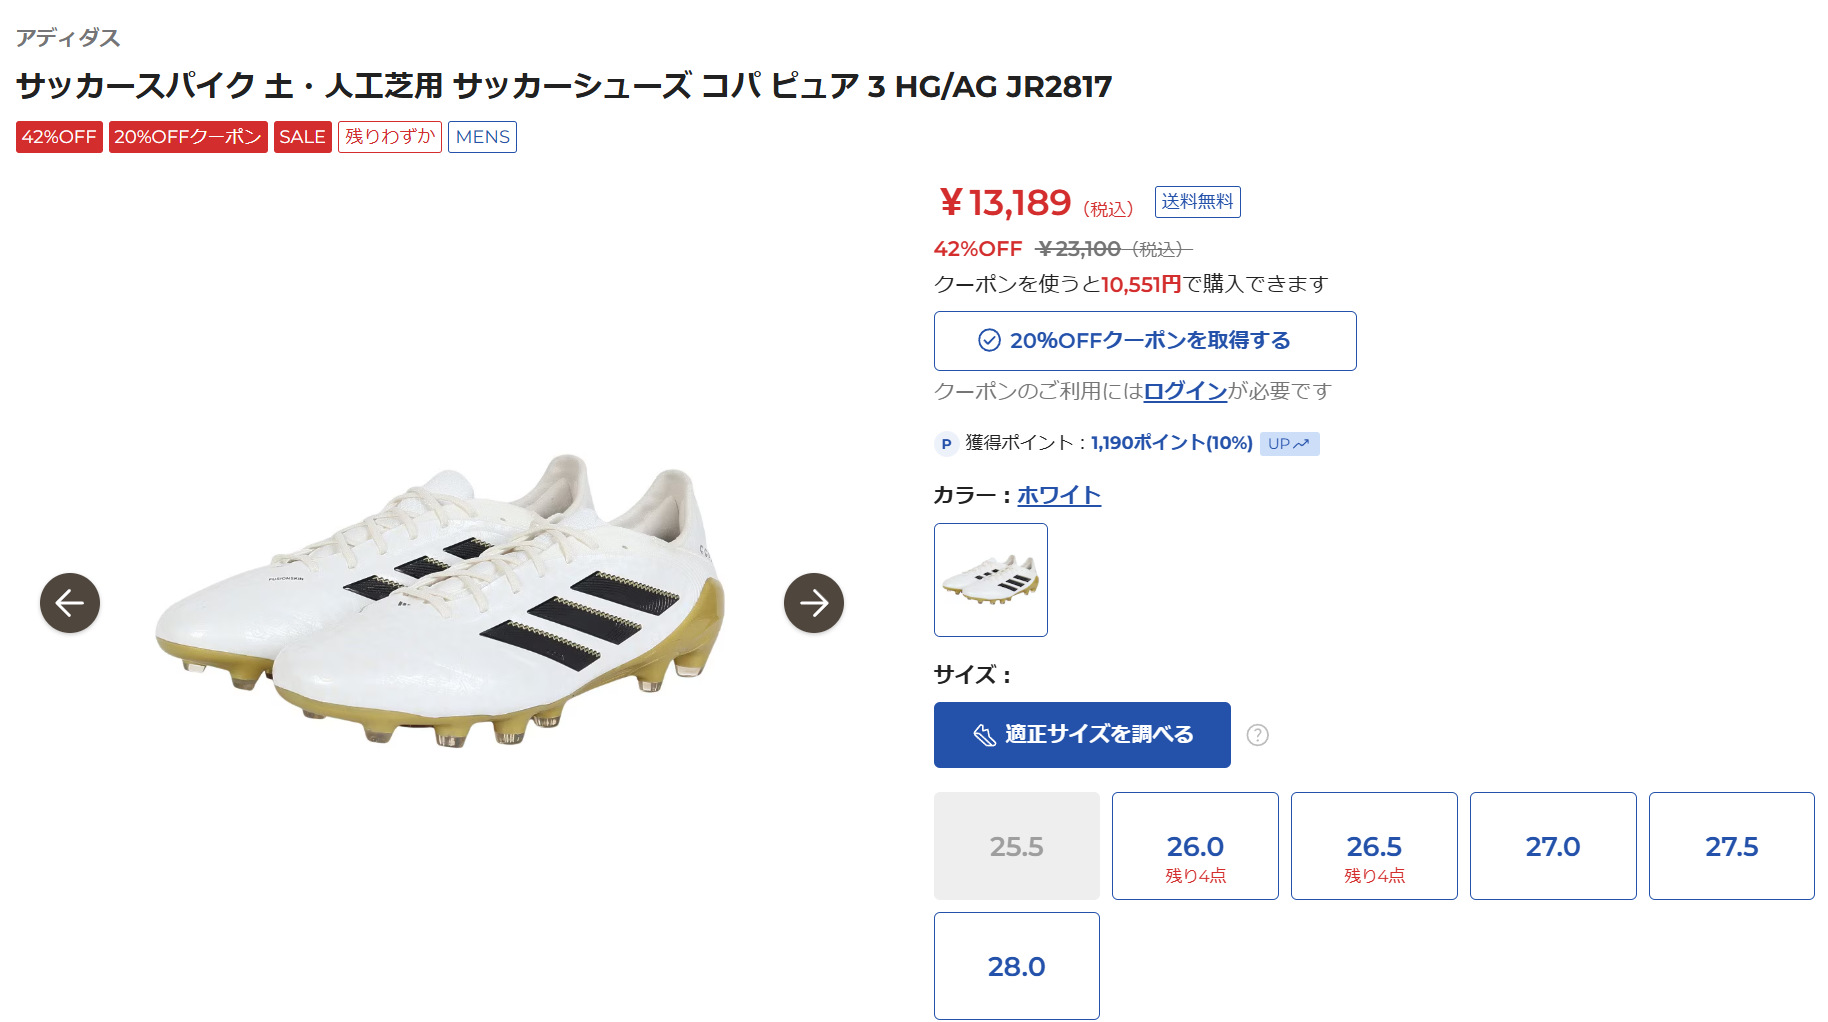Check the proper size finder button
The image size is (1828, 1022).
click(x=1082, y=735)
